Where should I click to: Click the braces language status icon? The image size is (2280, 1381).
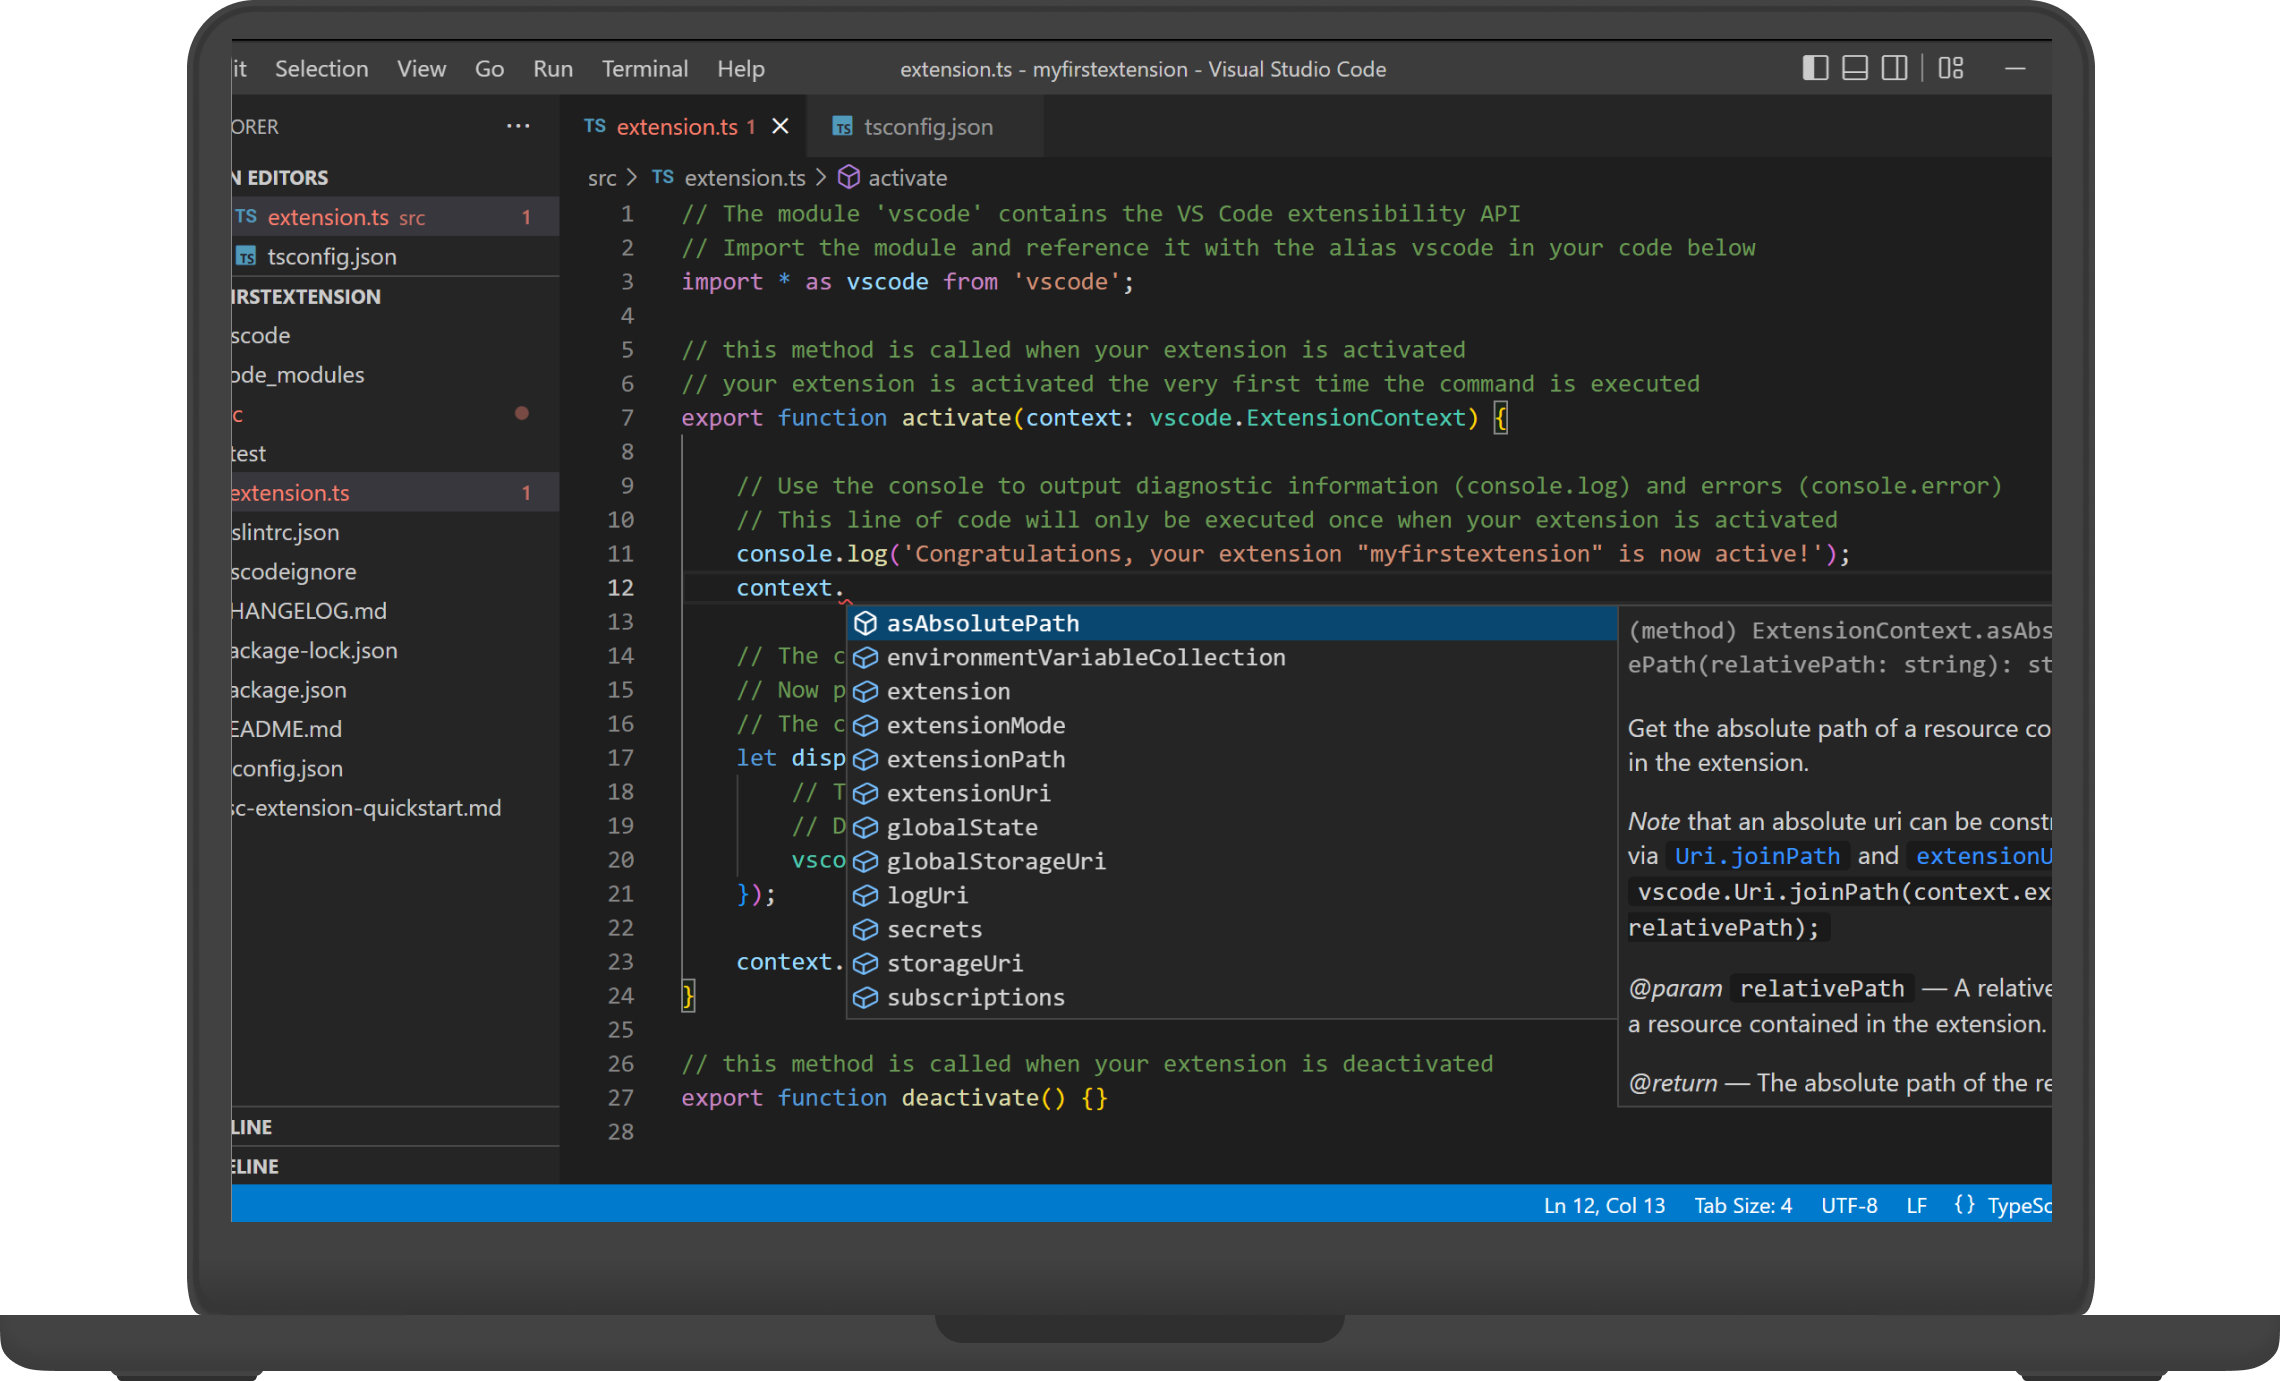click(1964, 1205)
